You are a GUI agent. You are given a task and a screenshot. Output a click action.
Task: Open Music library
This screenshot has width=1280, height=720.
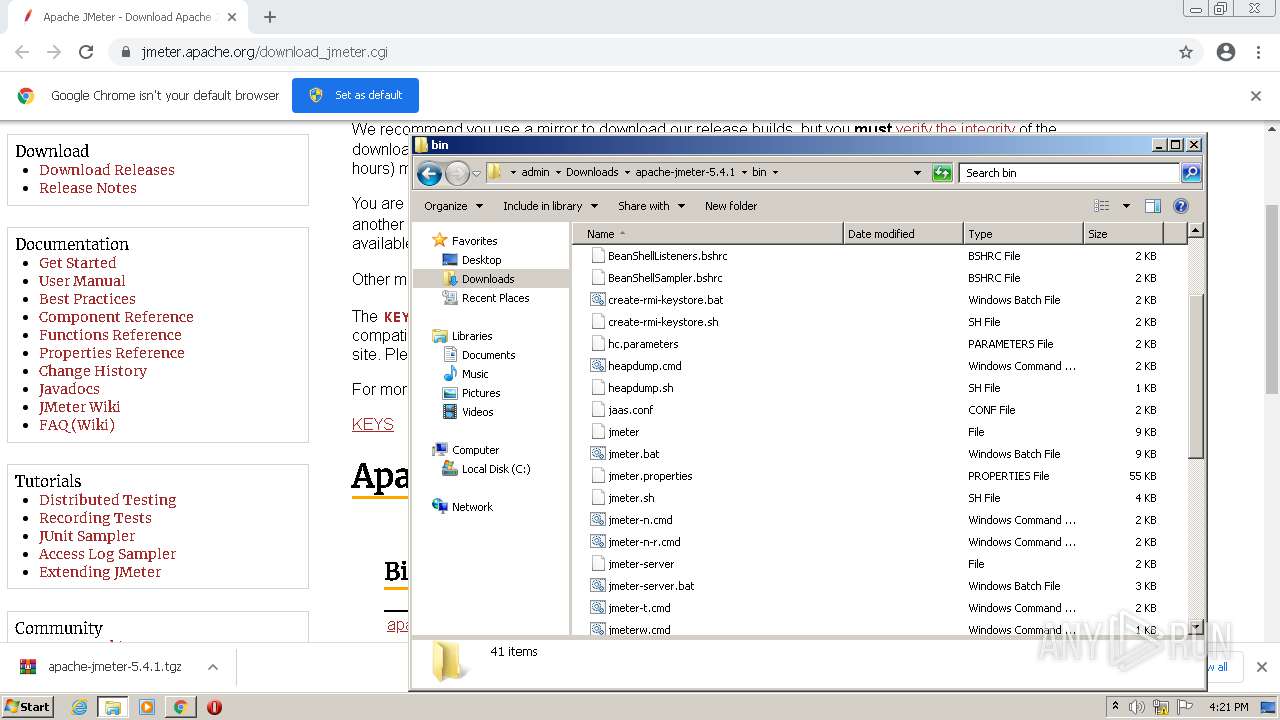coord(475,374)
